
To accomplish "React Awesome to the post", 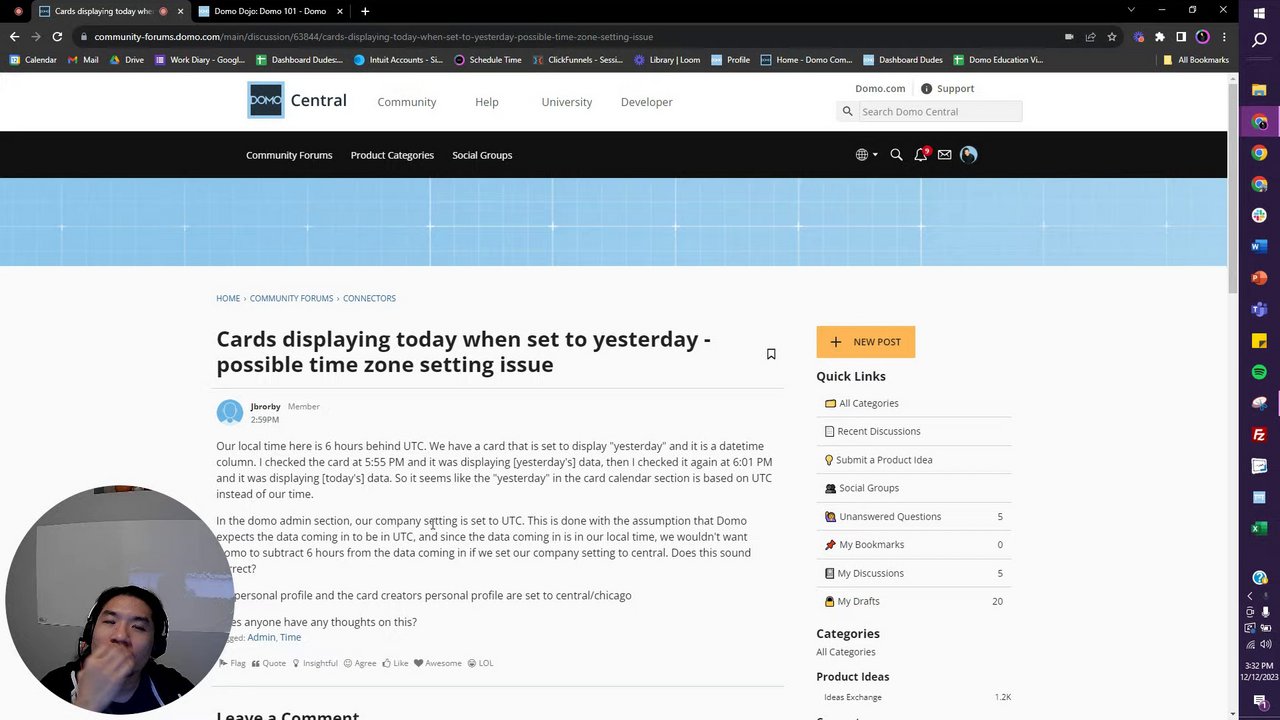I will [438, 663].
